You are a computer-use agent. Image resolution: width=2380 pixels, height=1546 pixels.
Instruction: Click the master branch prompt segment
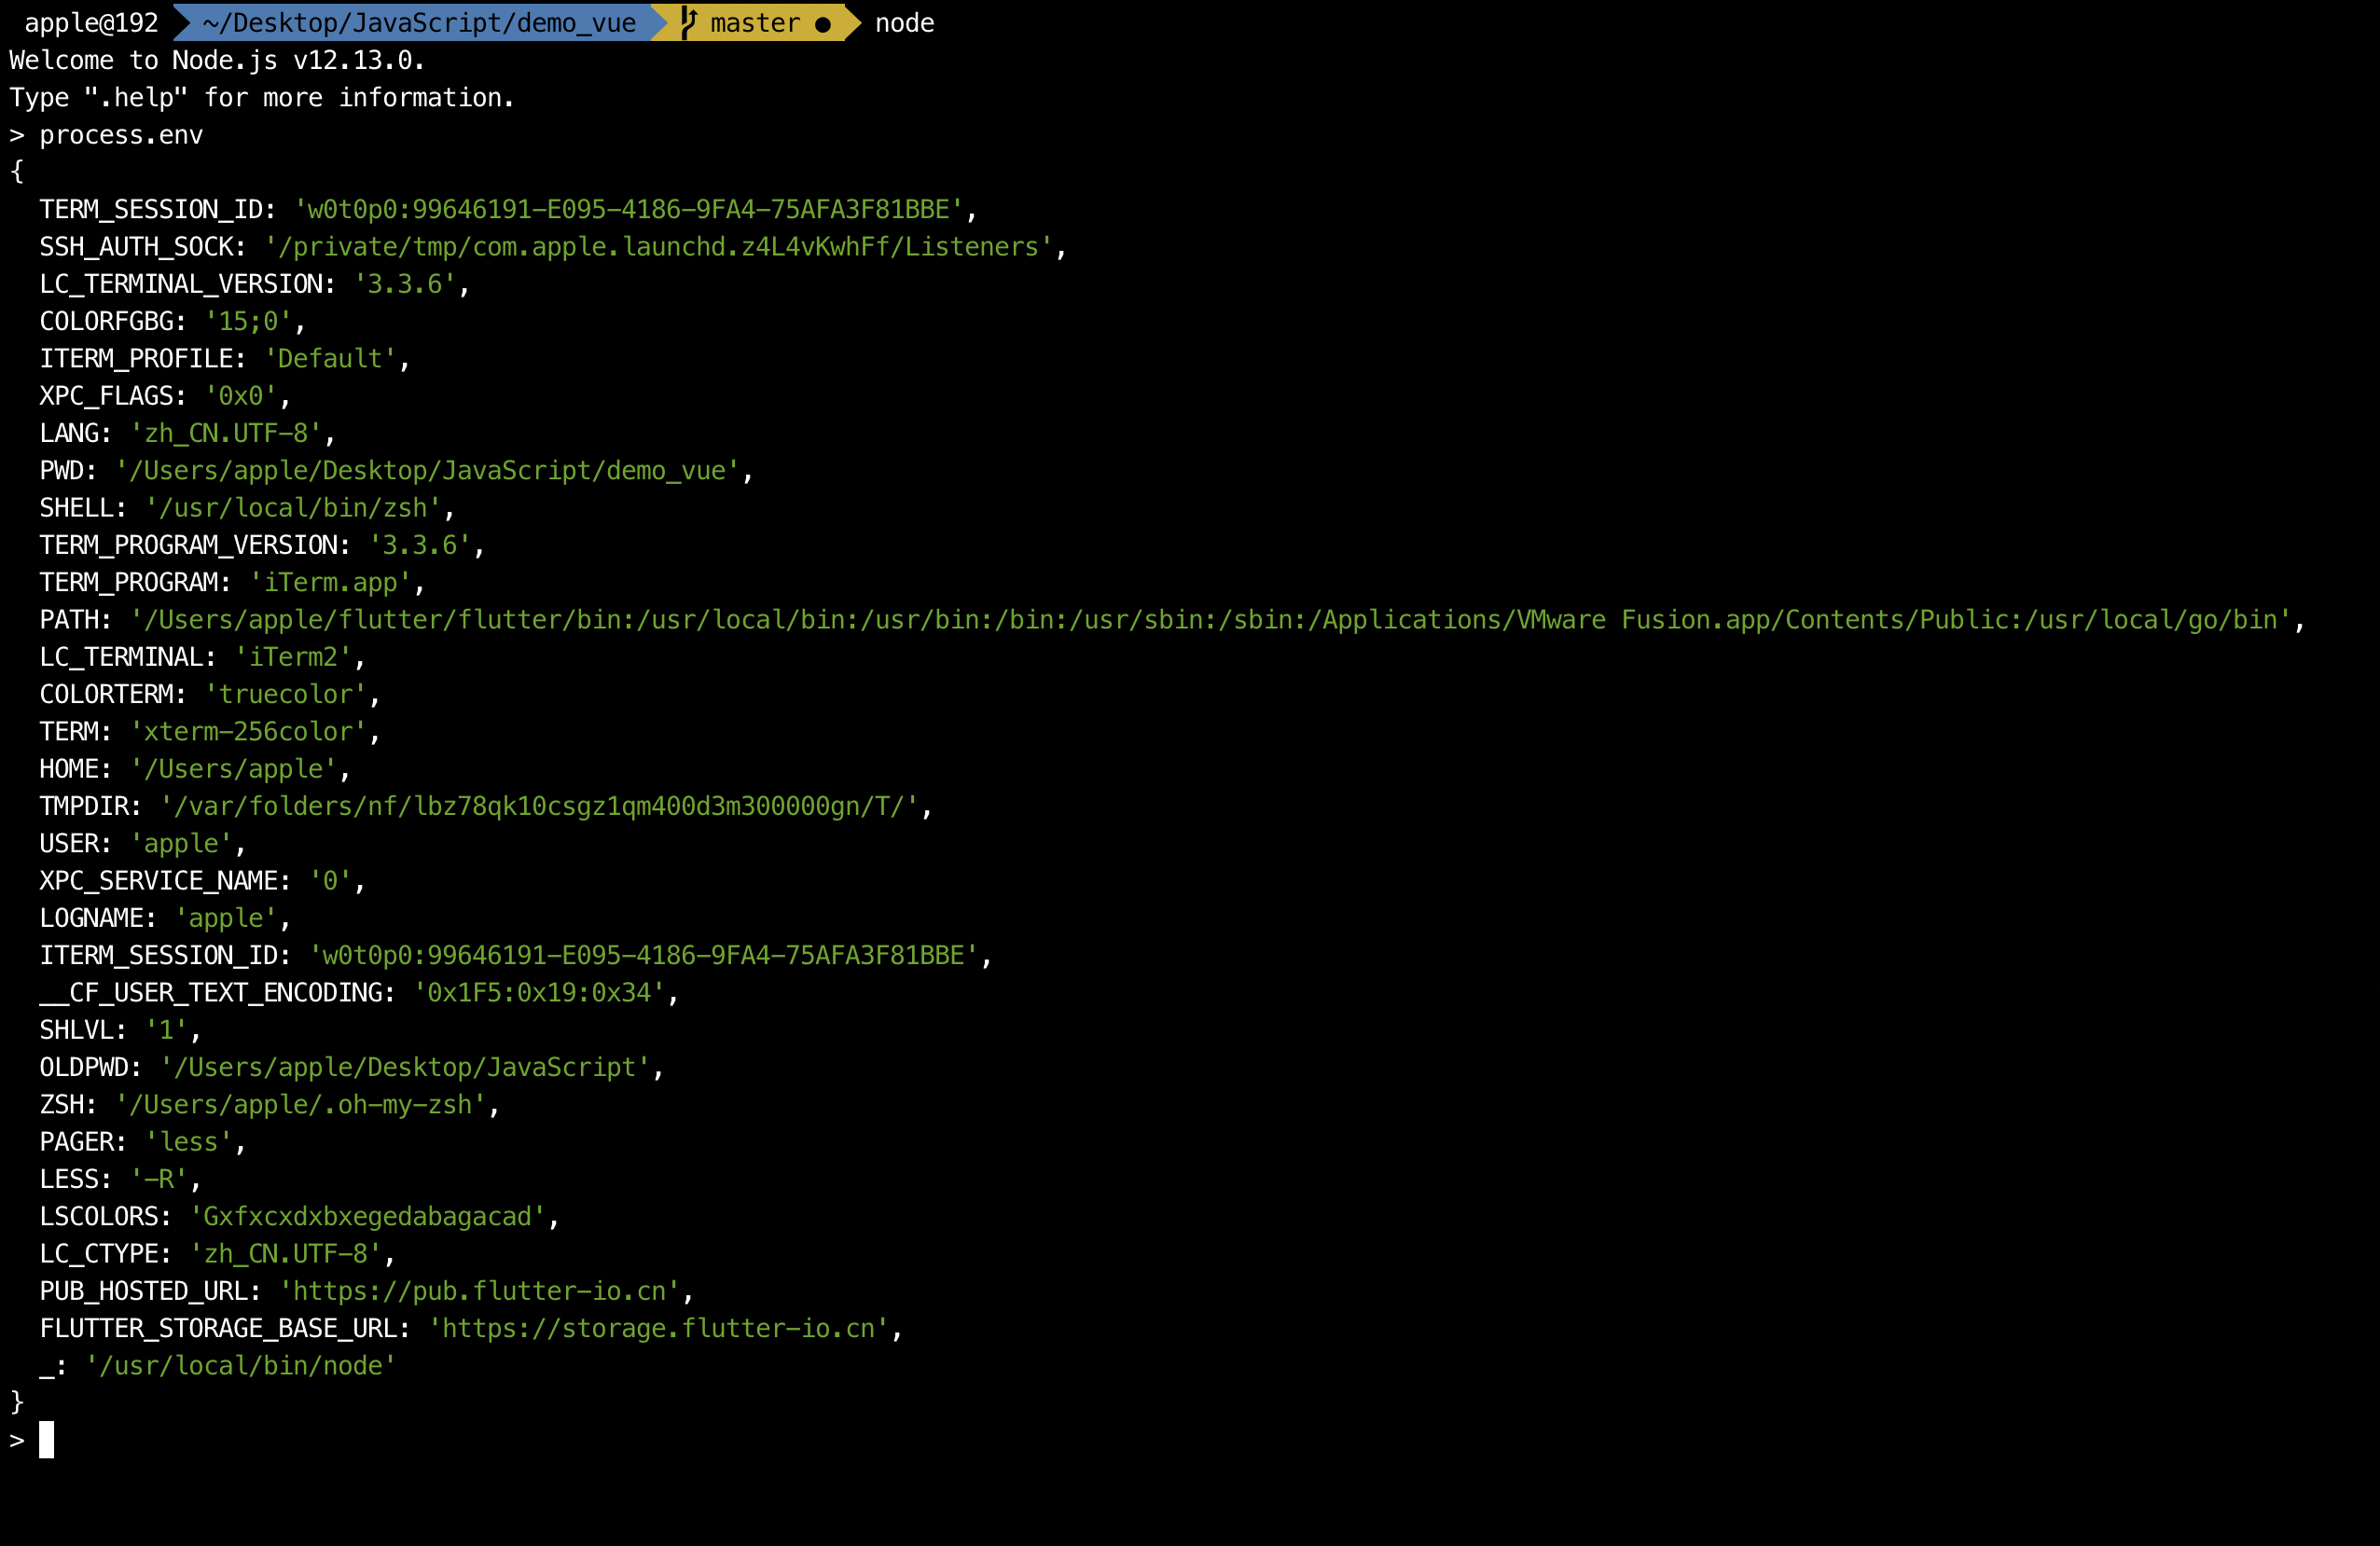(755, 22)
